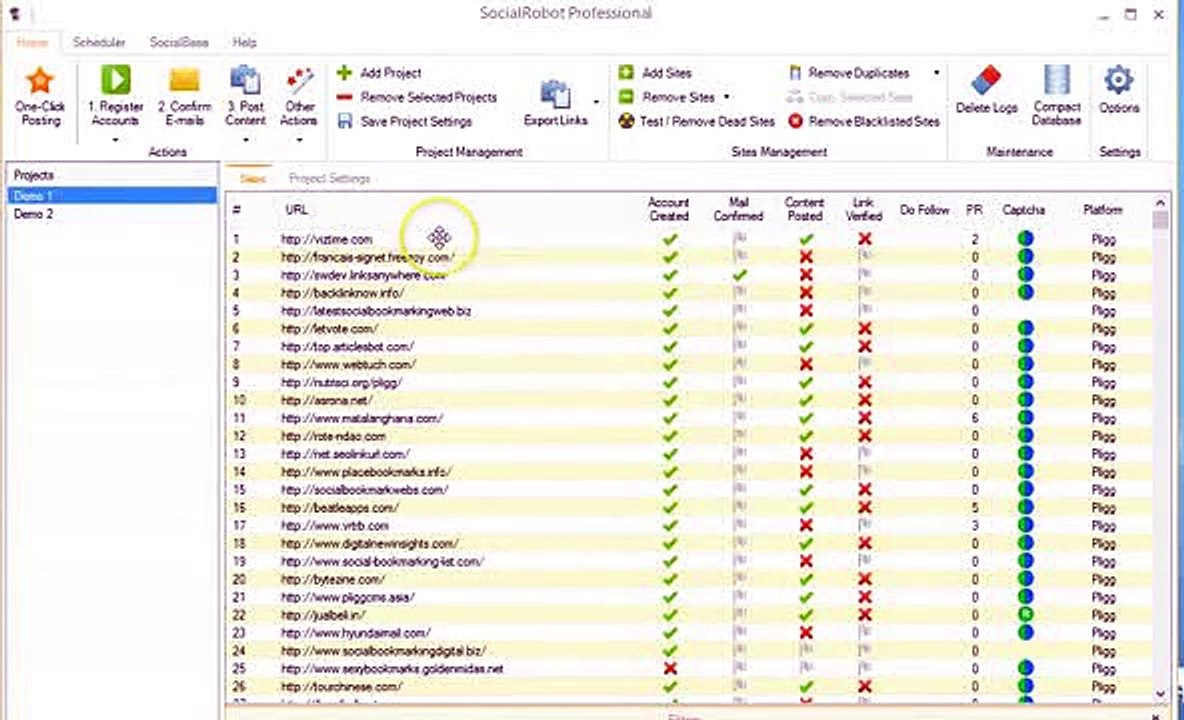This screenshot has height=720, width=1184.
Task: Sort by Captcha column header
Action: tap(1023, 209)
